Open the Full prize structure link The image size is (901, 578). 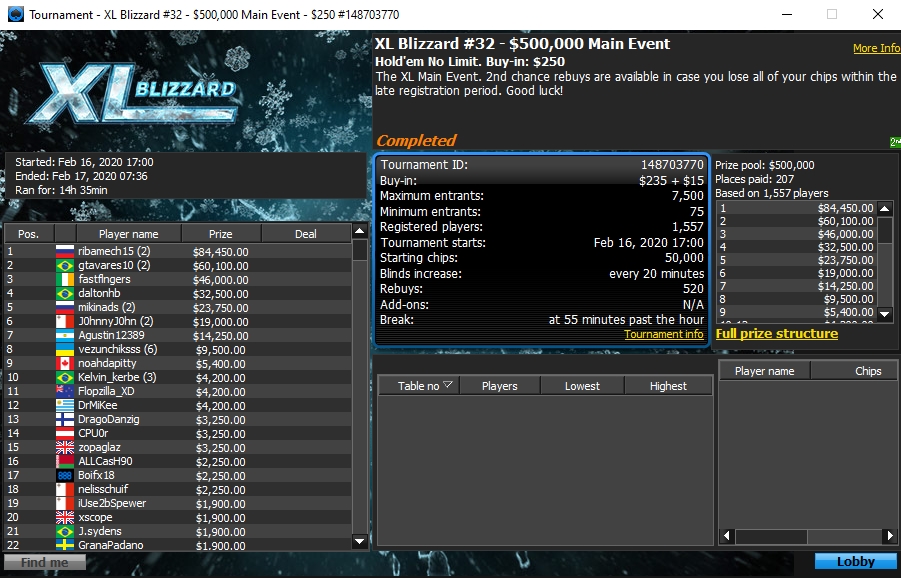pyautogui.click(x=776, y=333)
